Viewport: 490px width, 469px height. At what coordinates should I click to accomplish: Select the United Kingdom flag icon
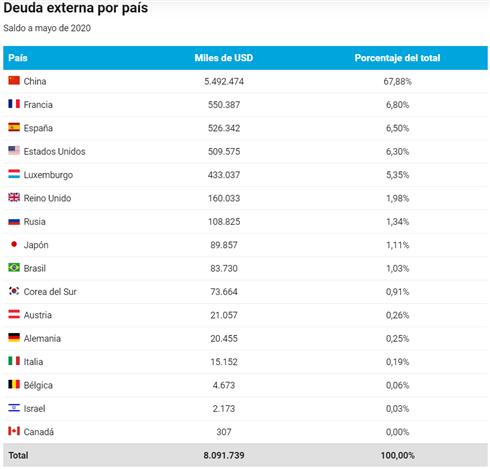14,197
